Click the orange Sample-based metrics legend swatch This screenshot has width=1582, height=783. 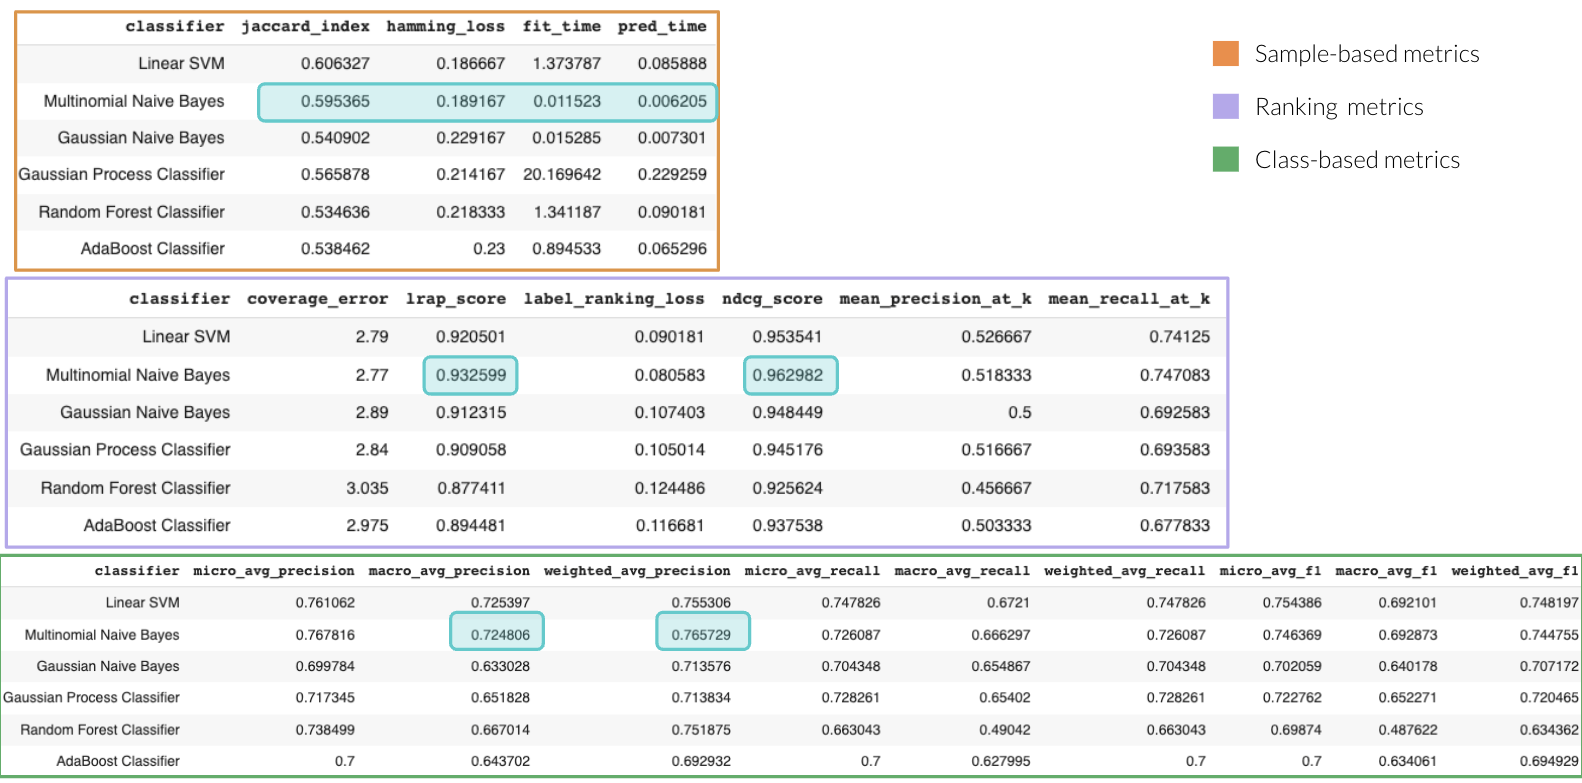[1225, 54]
